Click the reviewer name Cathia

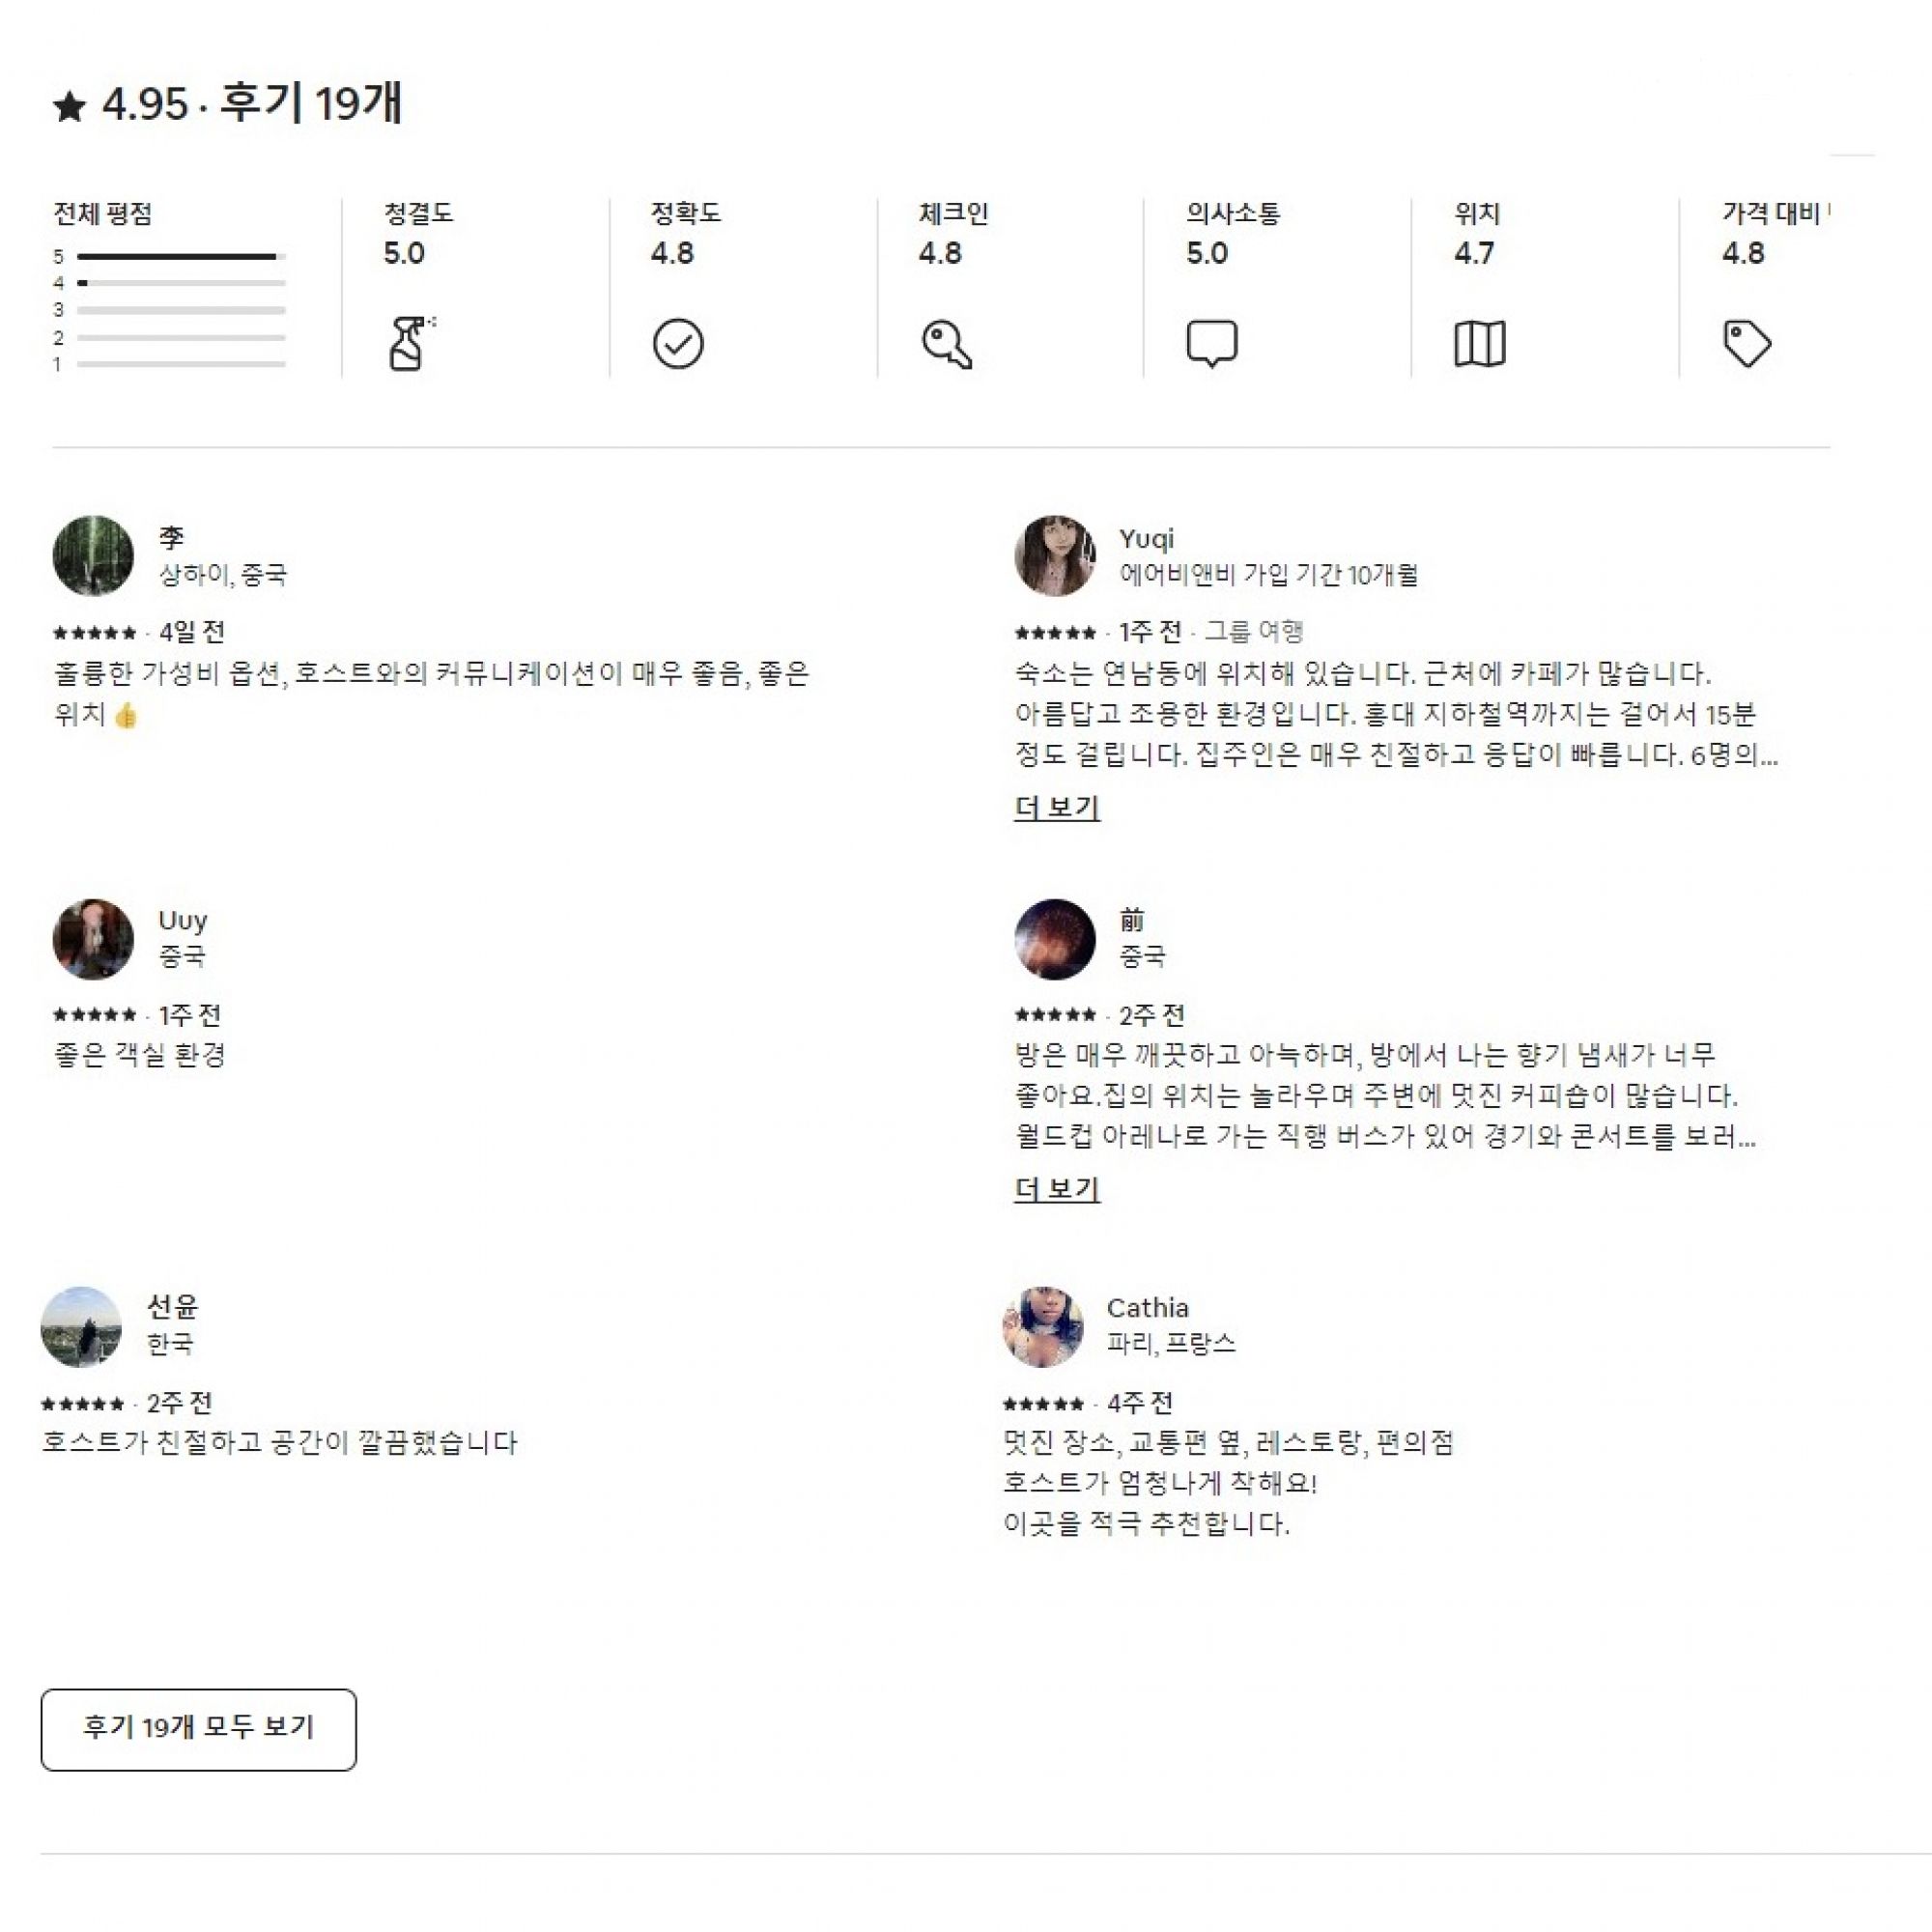(x=1147, y=1308)
